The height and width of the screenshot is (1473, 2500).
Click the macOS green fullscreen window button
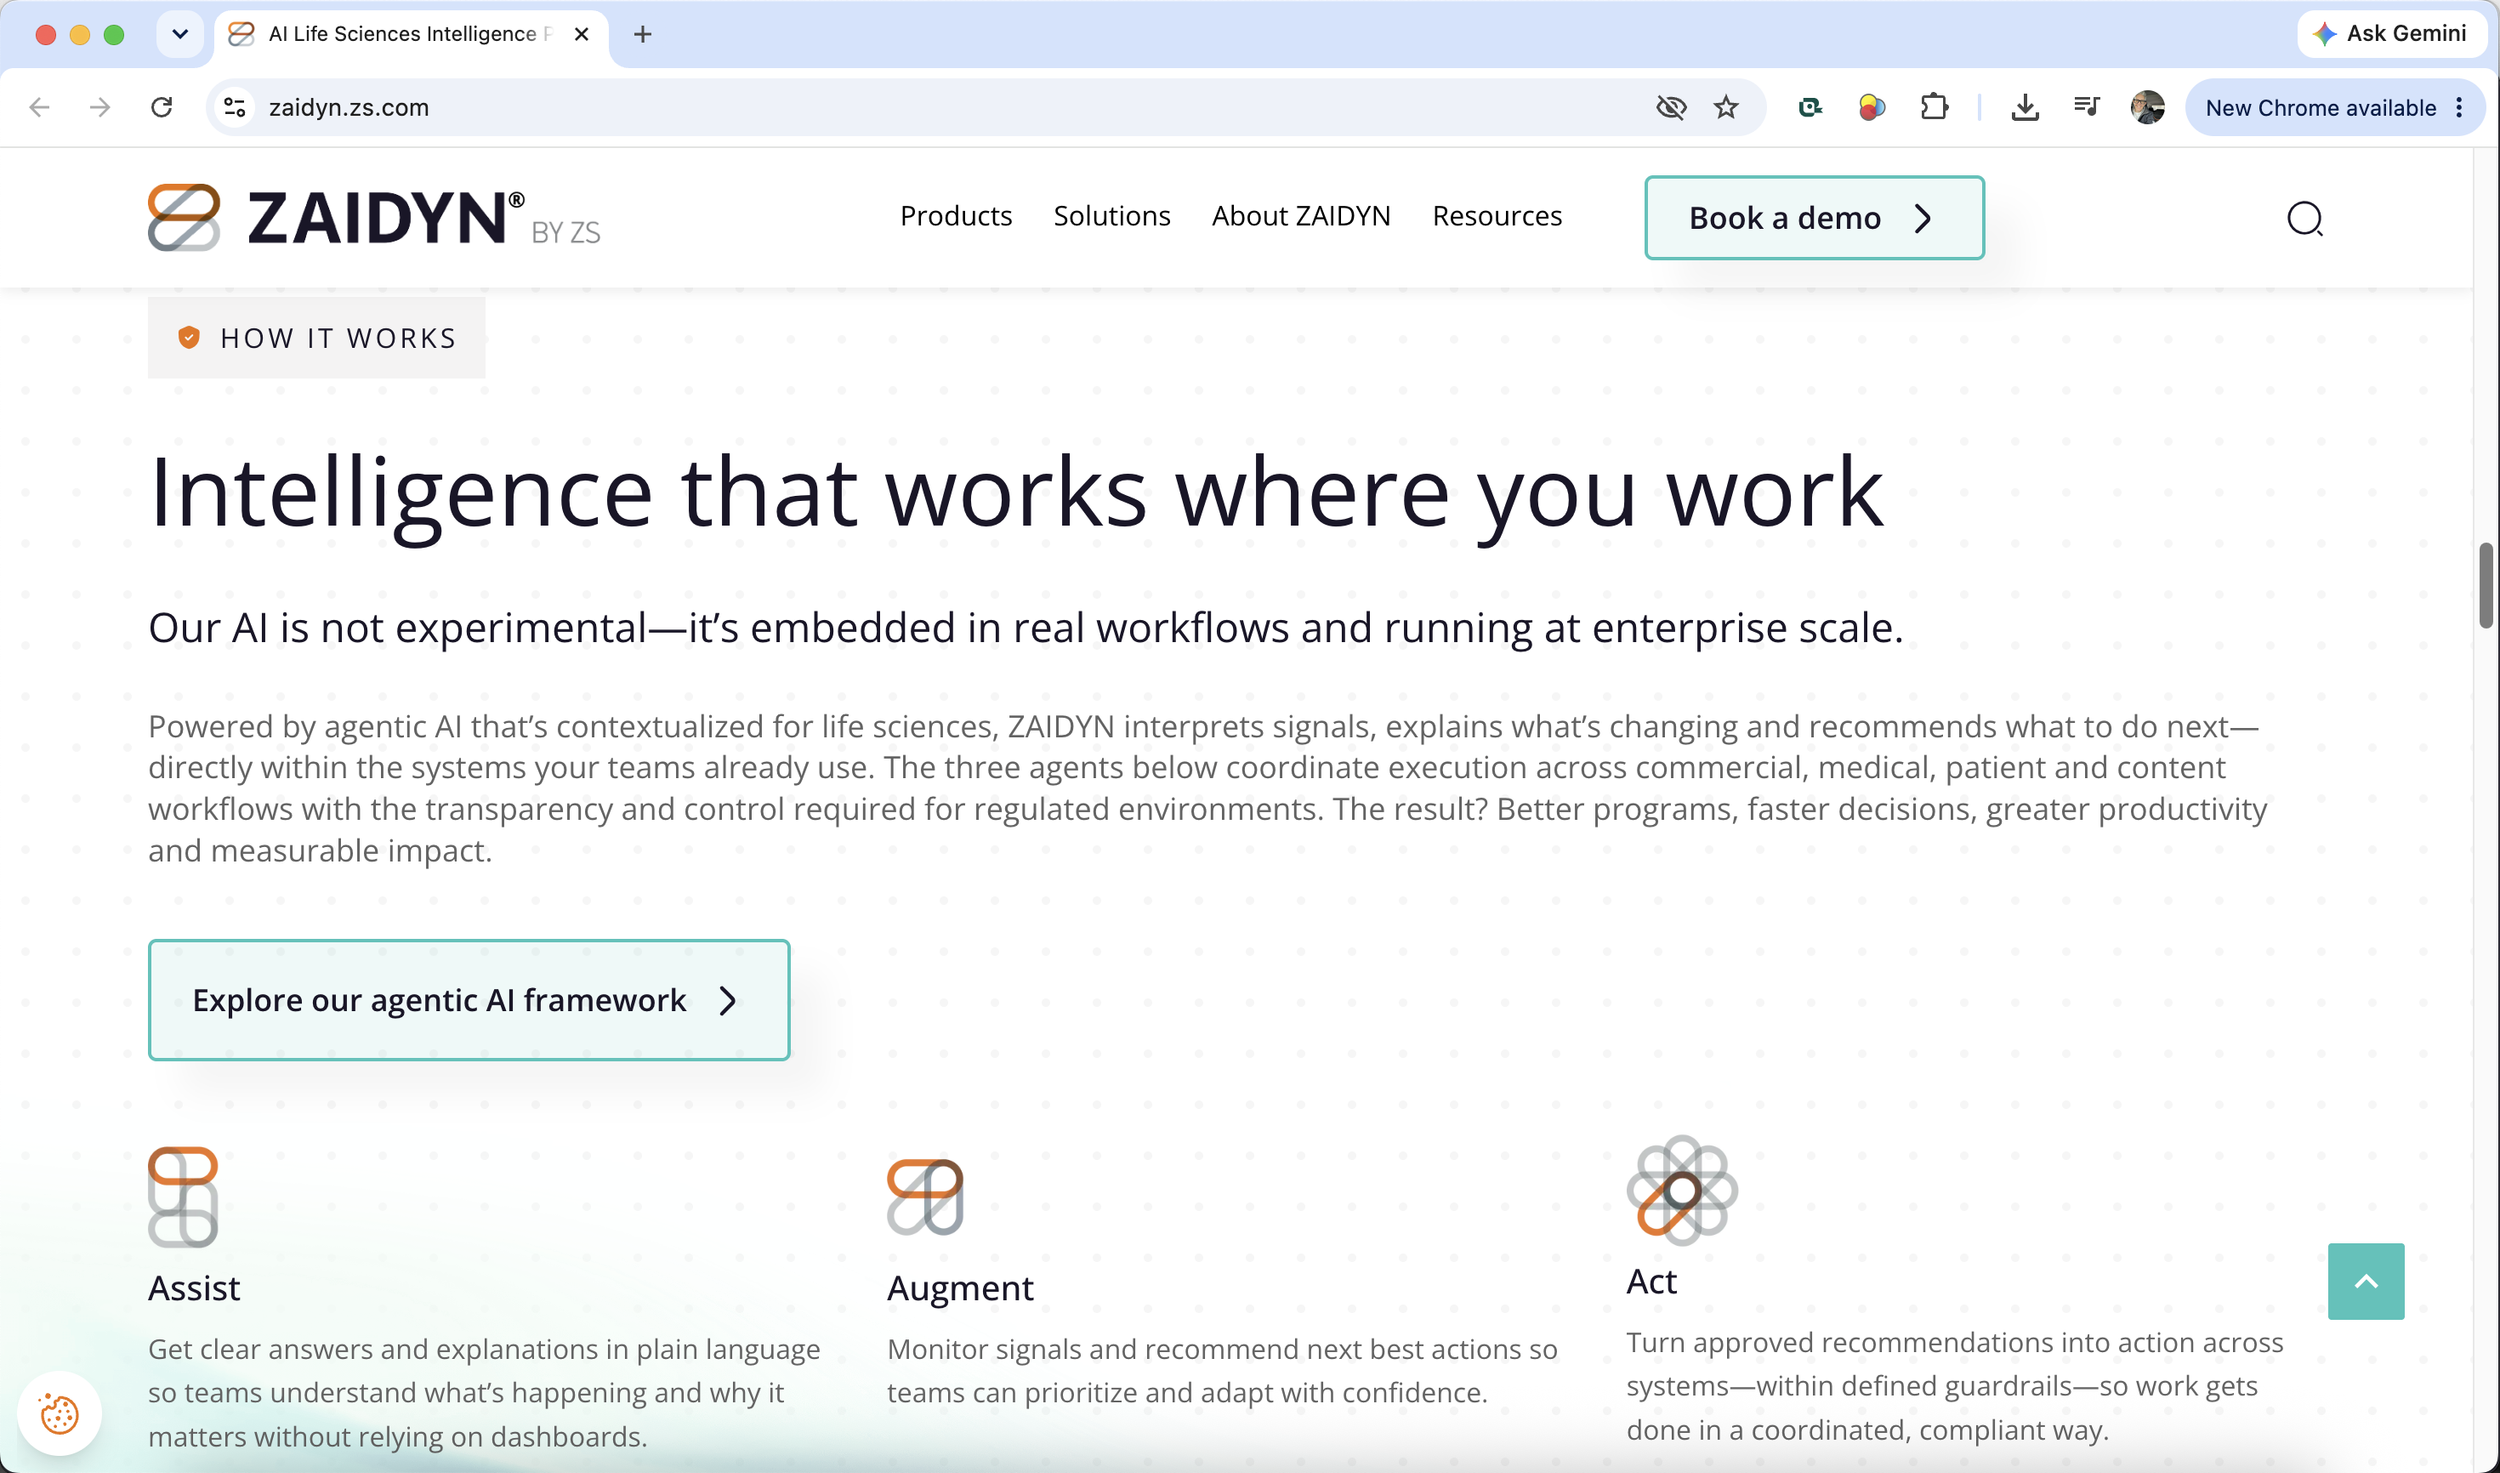tap(114, 34)
